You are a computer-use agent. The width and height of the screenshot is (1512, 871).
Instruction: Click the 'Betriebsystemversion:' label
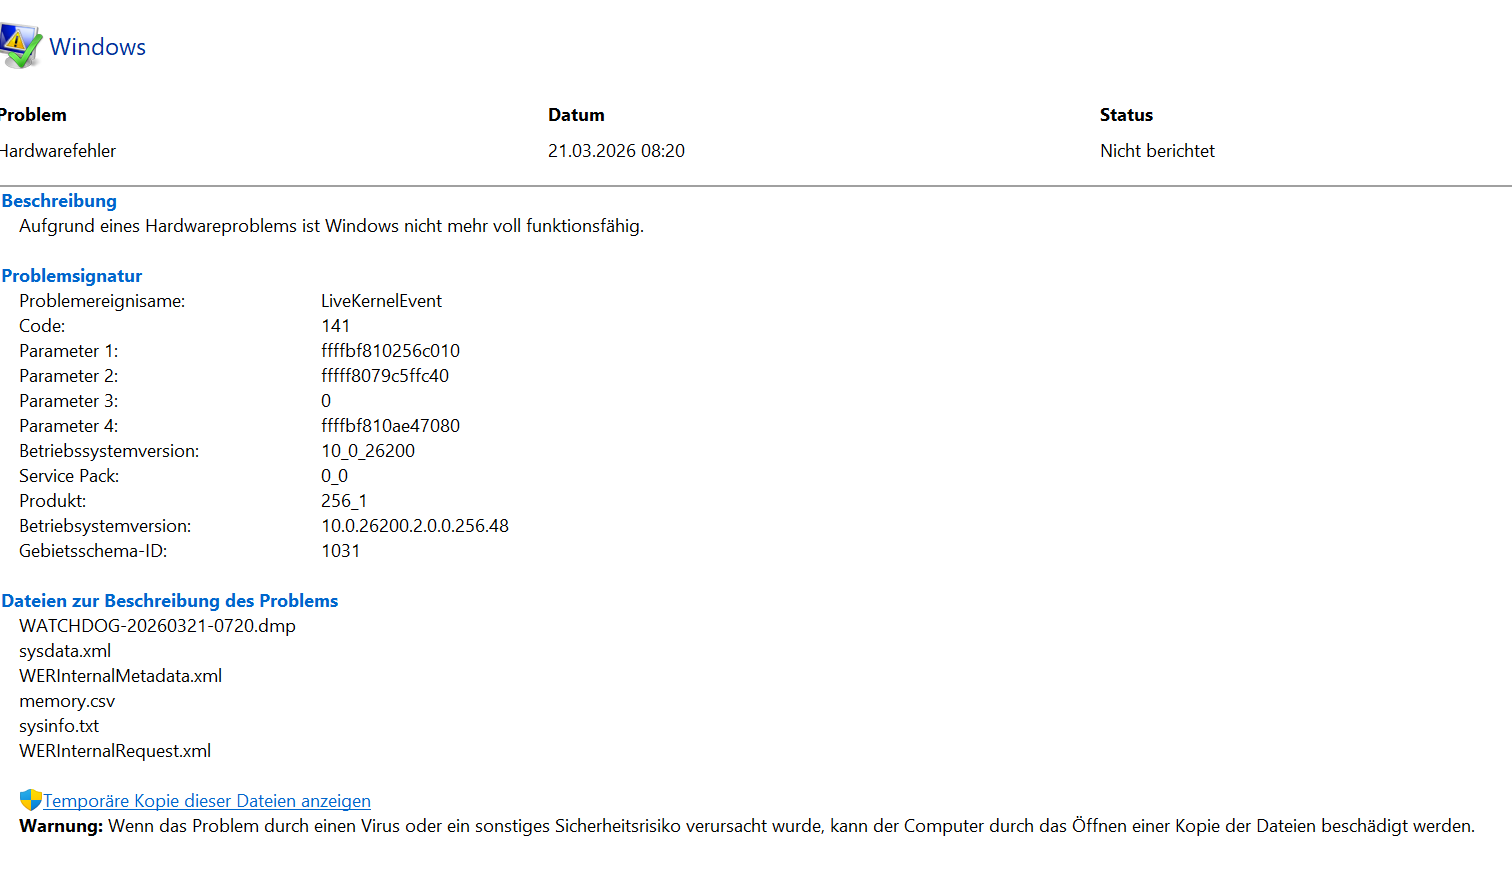pos(105,526)
